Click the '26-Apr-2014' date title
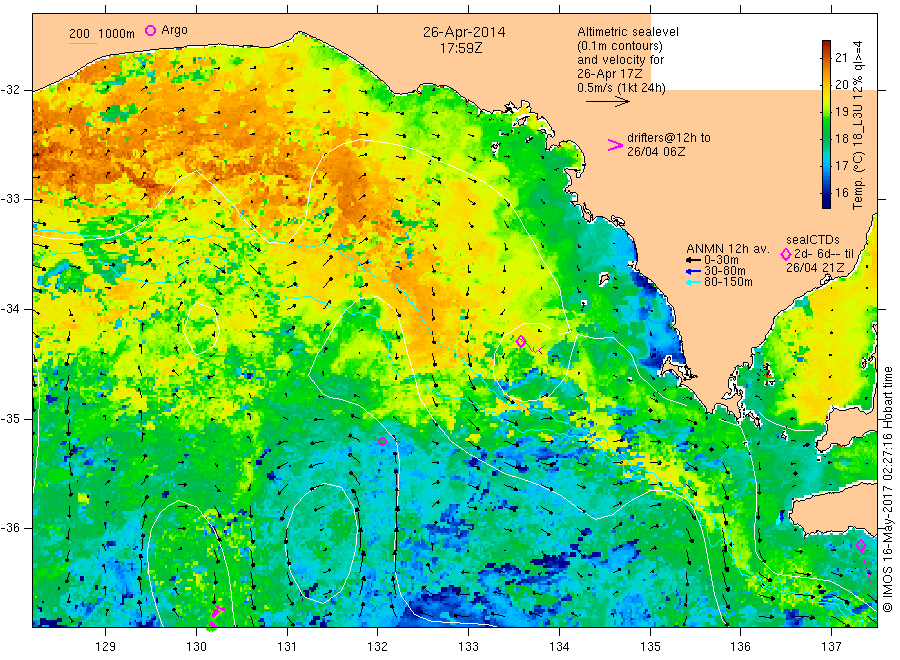900x660 pixels. tap(464, 32)
